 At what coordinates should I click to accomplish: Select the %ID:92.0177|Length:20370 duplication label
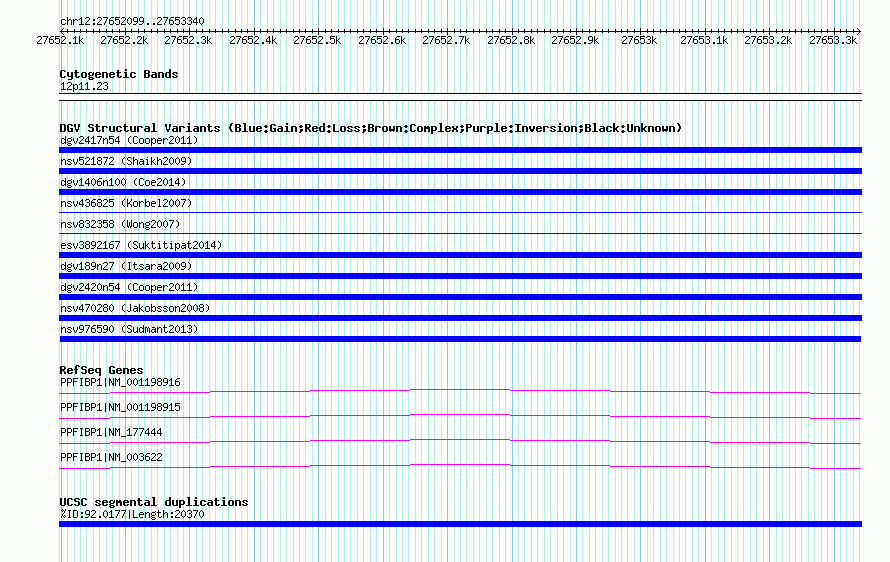(x=132, y=514)
